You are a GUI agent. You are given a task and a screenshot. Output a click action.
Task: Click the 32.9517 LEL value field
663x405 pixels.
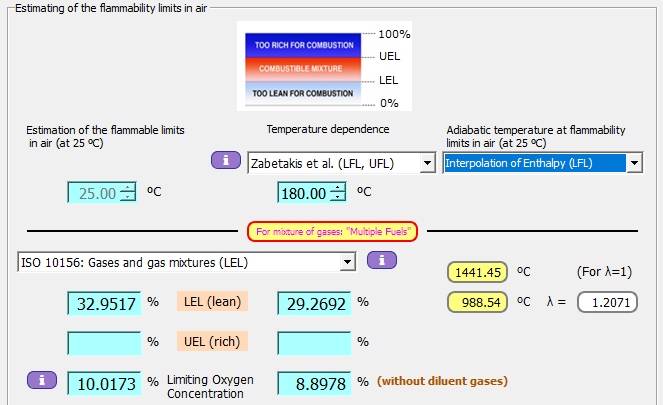[104, 302]
